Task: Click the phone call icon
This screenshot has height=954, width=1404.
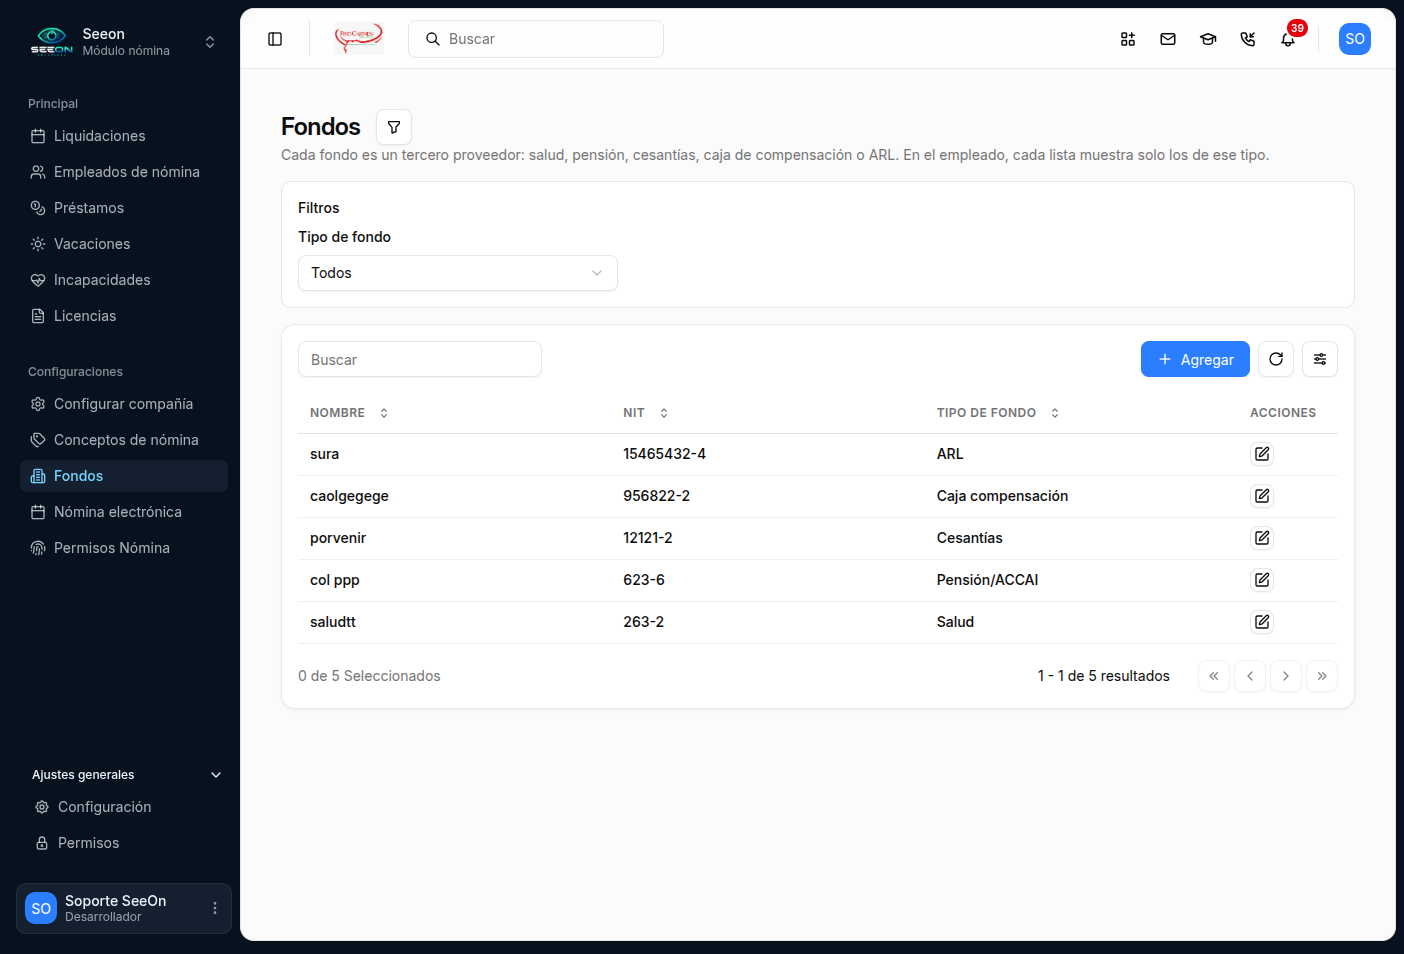Action: pyautogui.click(x=1248, y=39)
